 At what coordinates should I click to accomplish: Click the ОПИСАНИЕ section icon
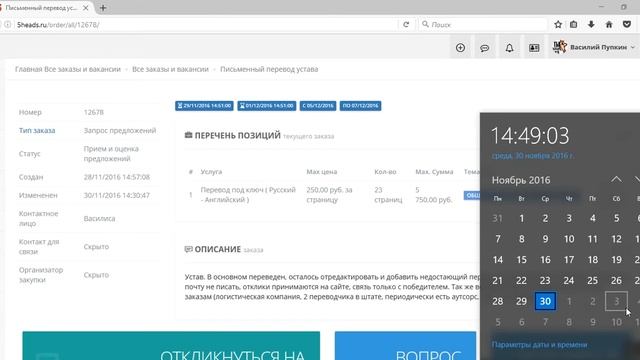pyautogui.click(x=188, y=249)
